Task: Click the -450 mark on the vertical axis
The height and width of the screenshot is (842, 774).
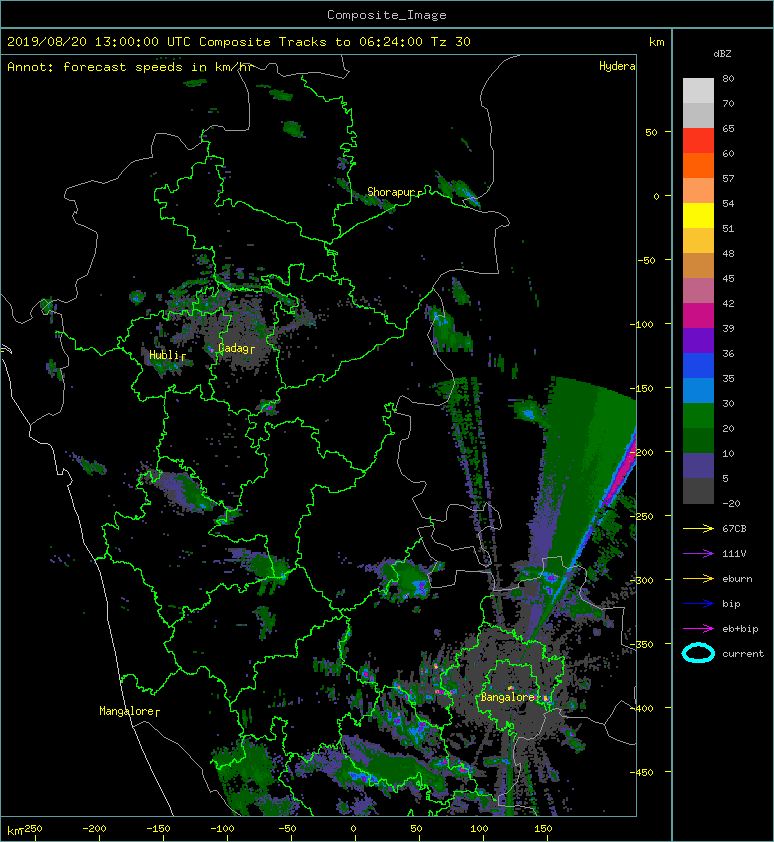Action: (x=641, y=772)
